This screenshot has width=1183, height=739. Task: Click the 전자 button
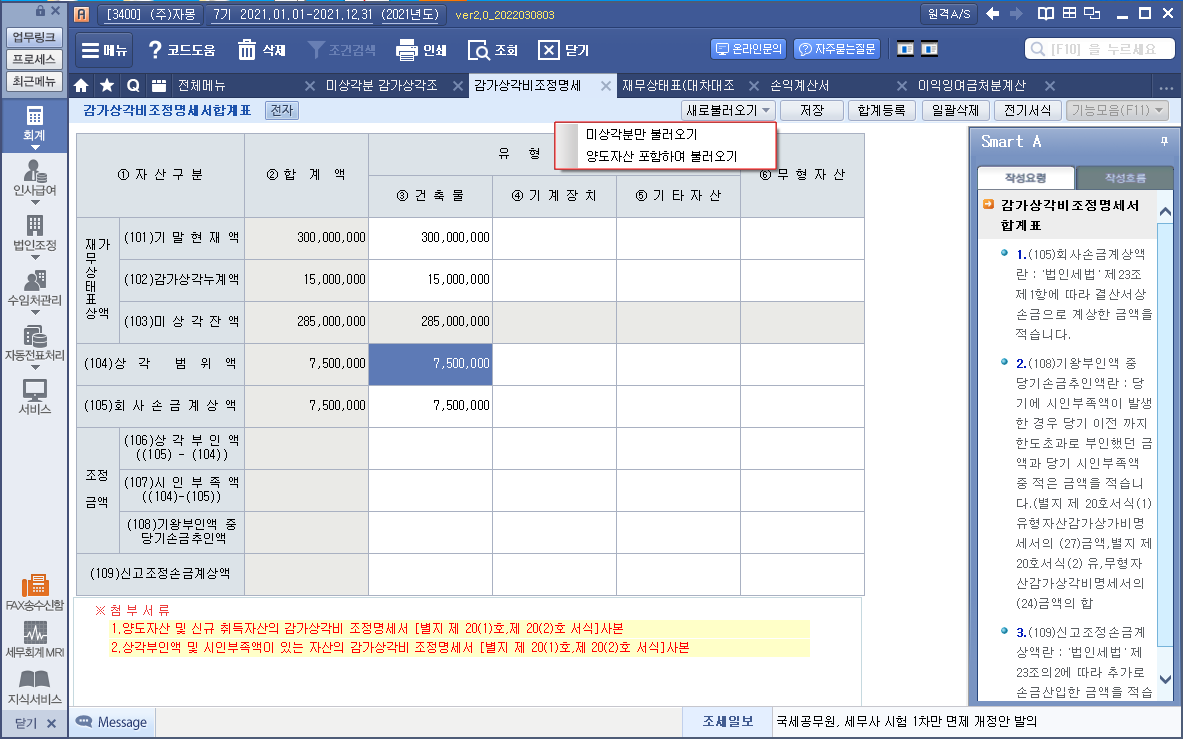point(282,110)
